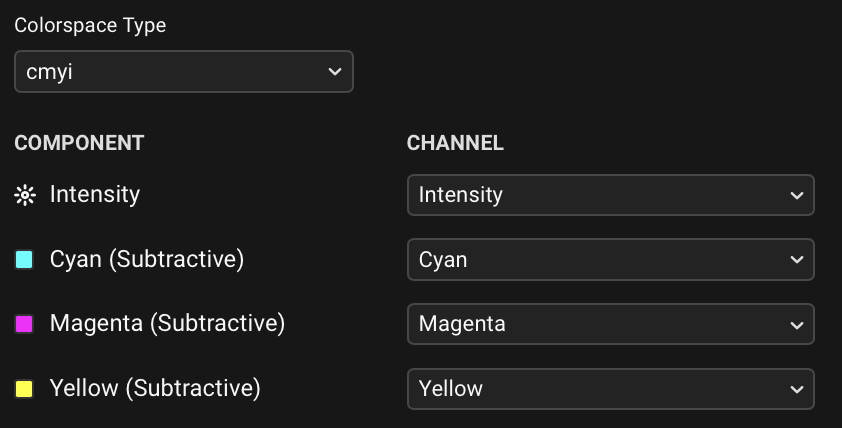Click the yellow color swatch
The width and height of the screenshot is (842, 428).
(x=24, y=389)
